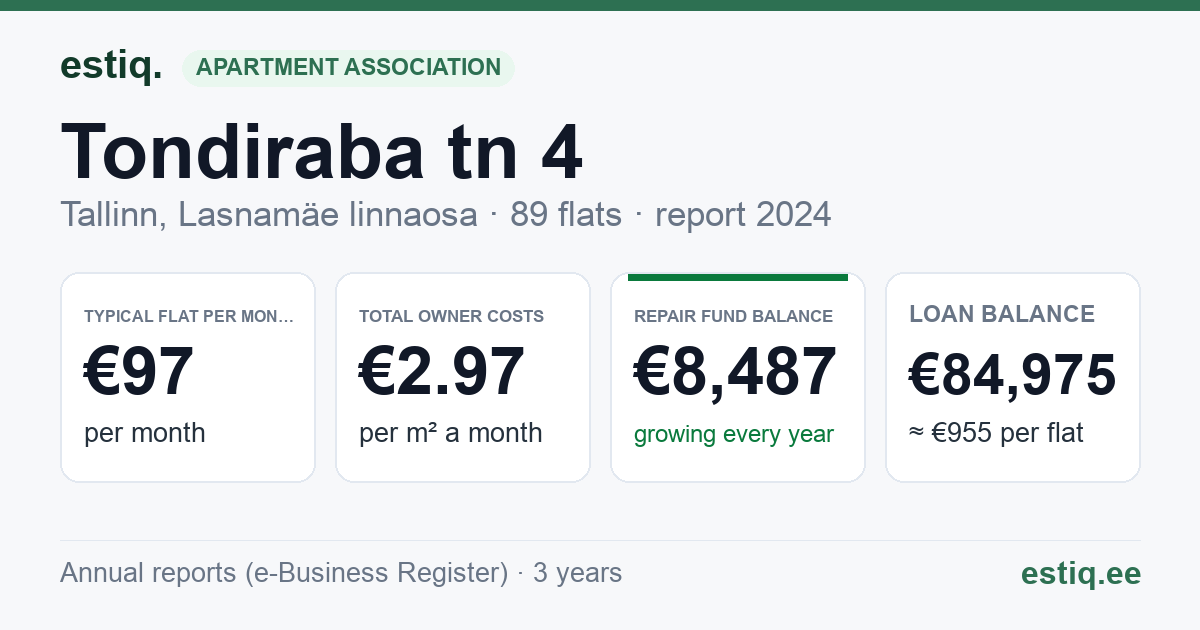Click the growing every year note
The height and width of the screenshot is (630, 1200).
(x=734, y=435)
